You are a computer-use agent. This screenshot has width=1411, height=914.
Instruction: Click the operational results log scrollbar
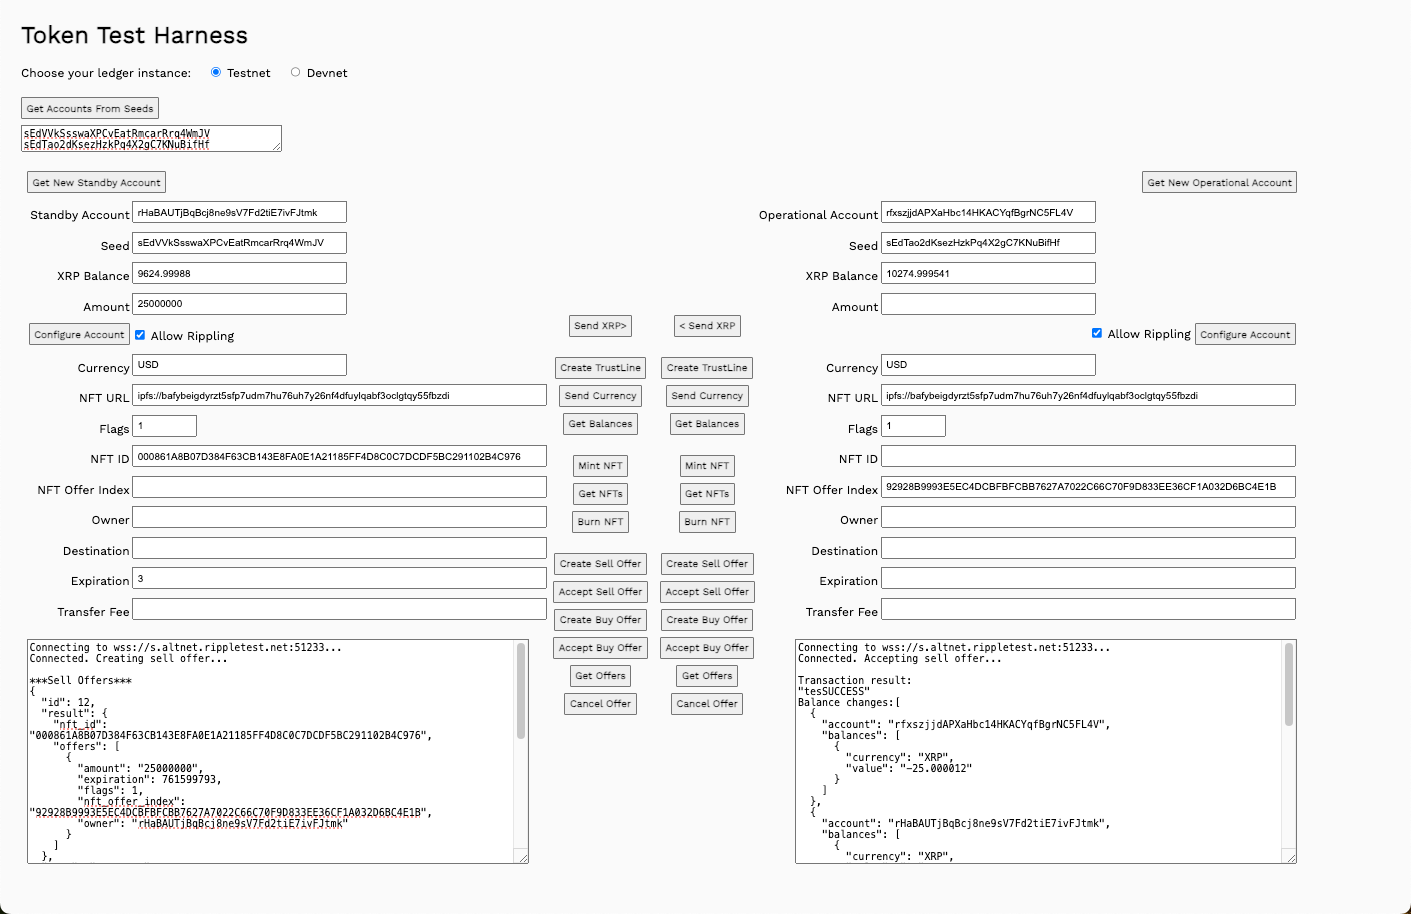pyautogui.click(x=1289, y=686)
